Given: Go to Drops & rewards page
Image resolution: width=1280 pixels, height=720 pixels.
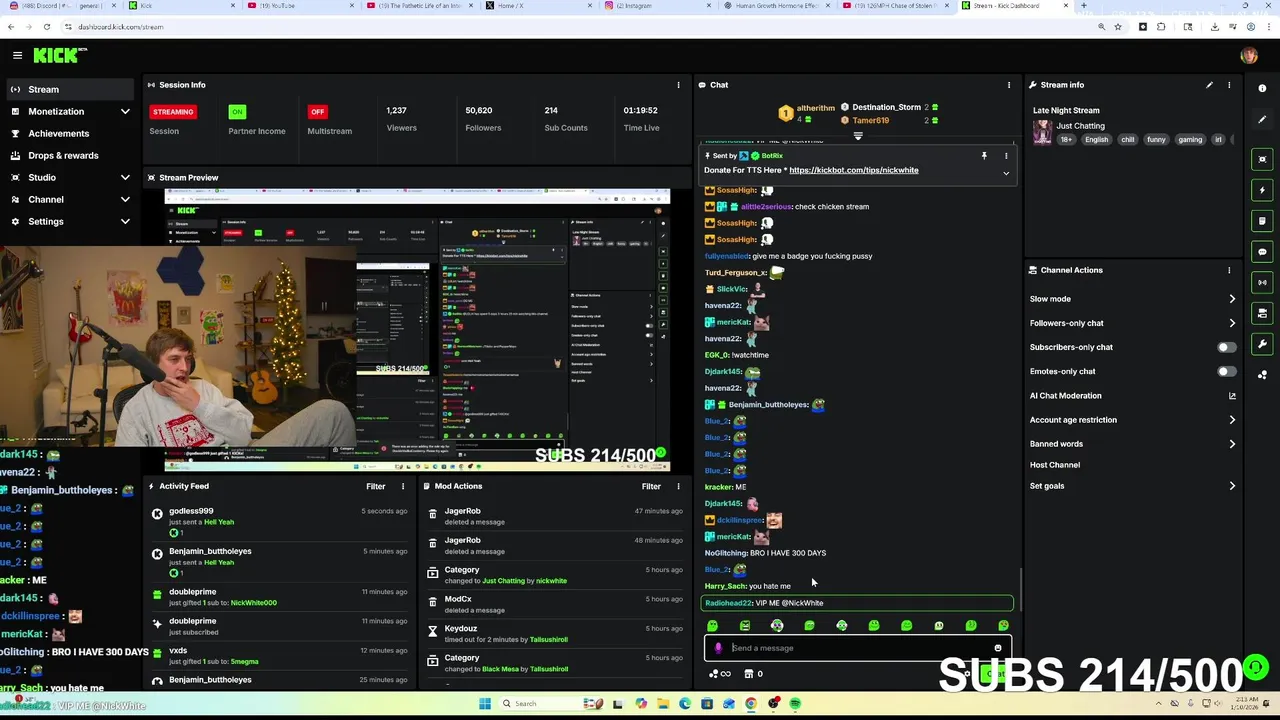Looking at the screenshot, I should tap(68, 155).
